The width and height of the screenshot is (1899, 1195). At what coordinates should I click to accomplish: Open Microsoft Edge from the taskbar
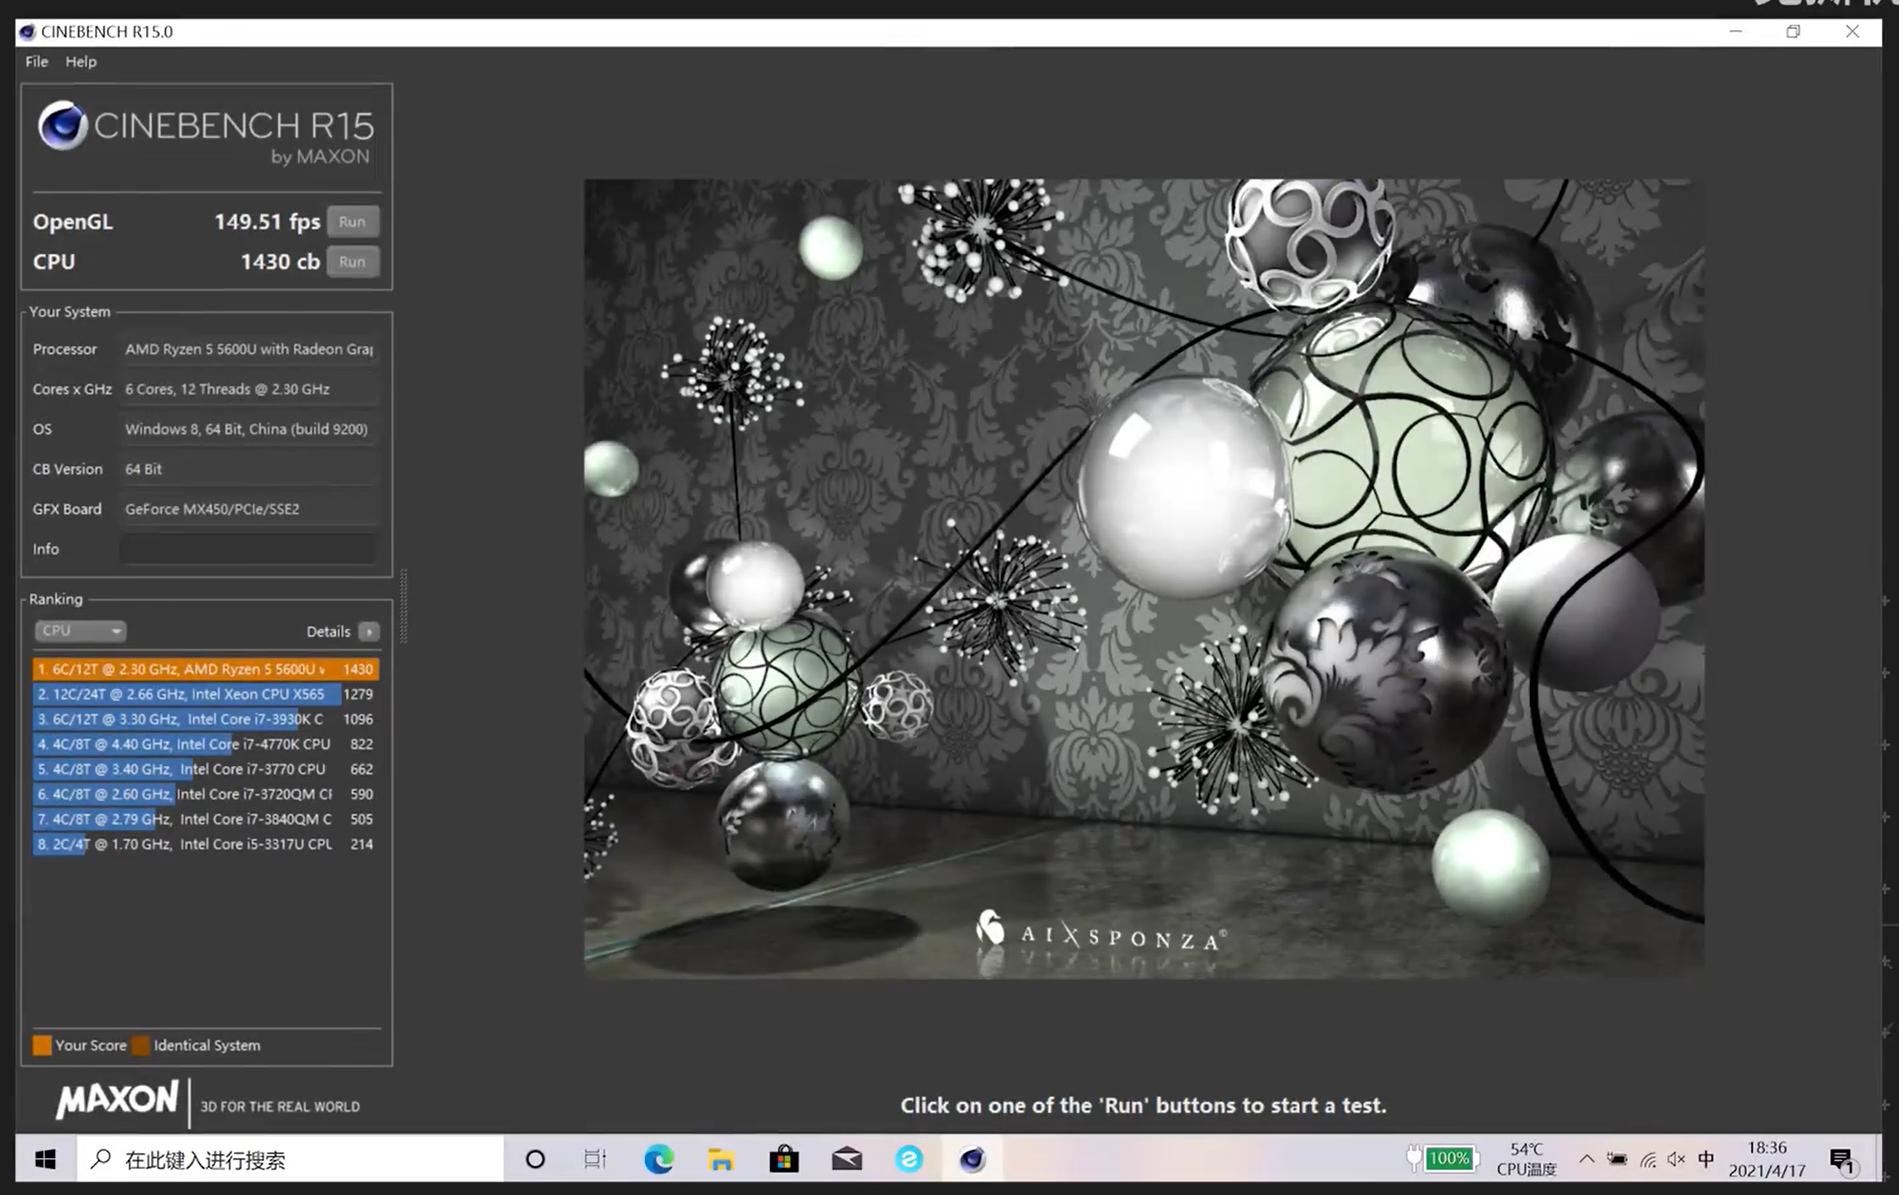[658, 1159]
